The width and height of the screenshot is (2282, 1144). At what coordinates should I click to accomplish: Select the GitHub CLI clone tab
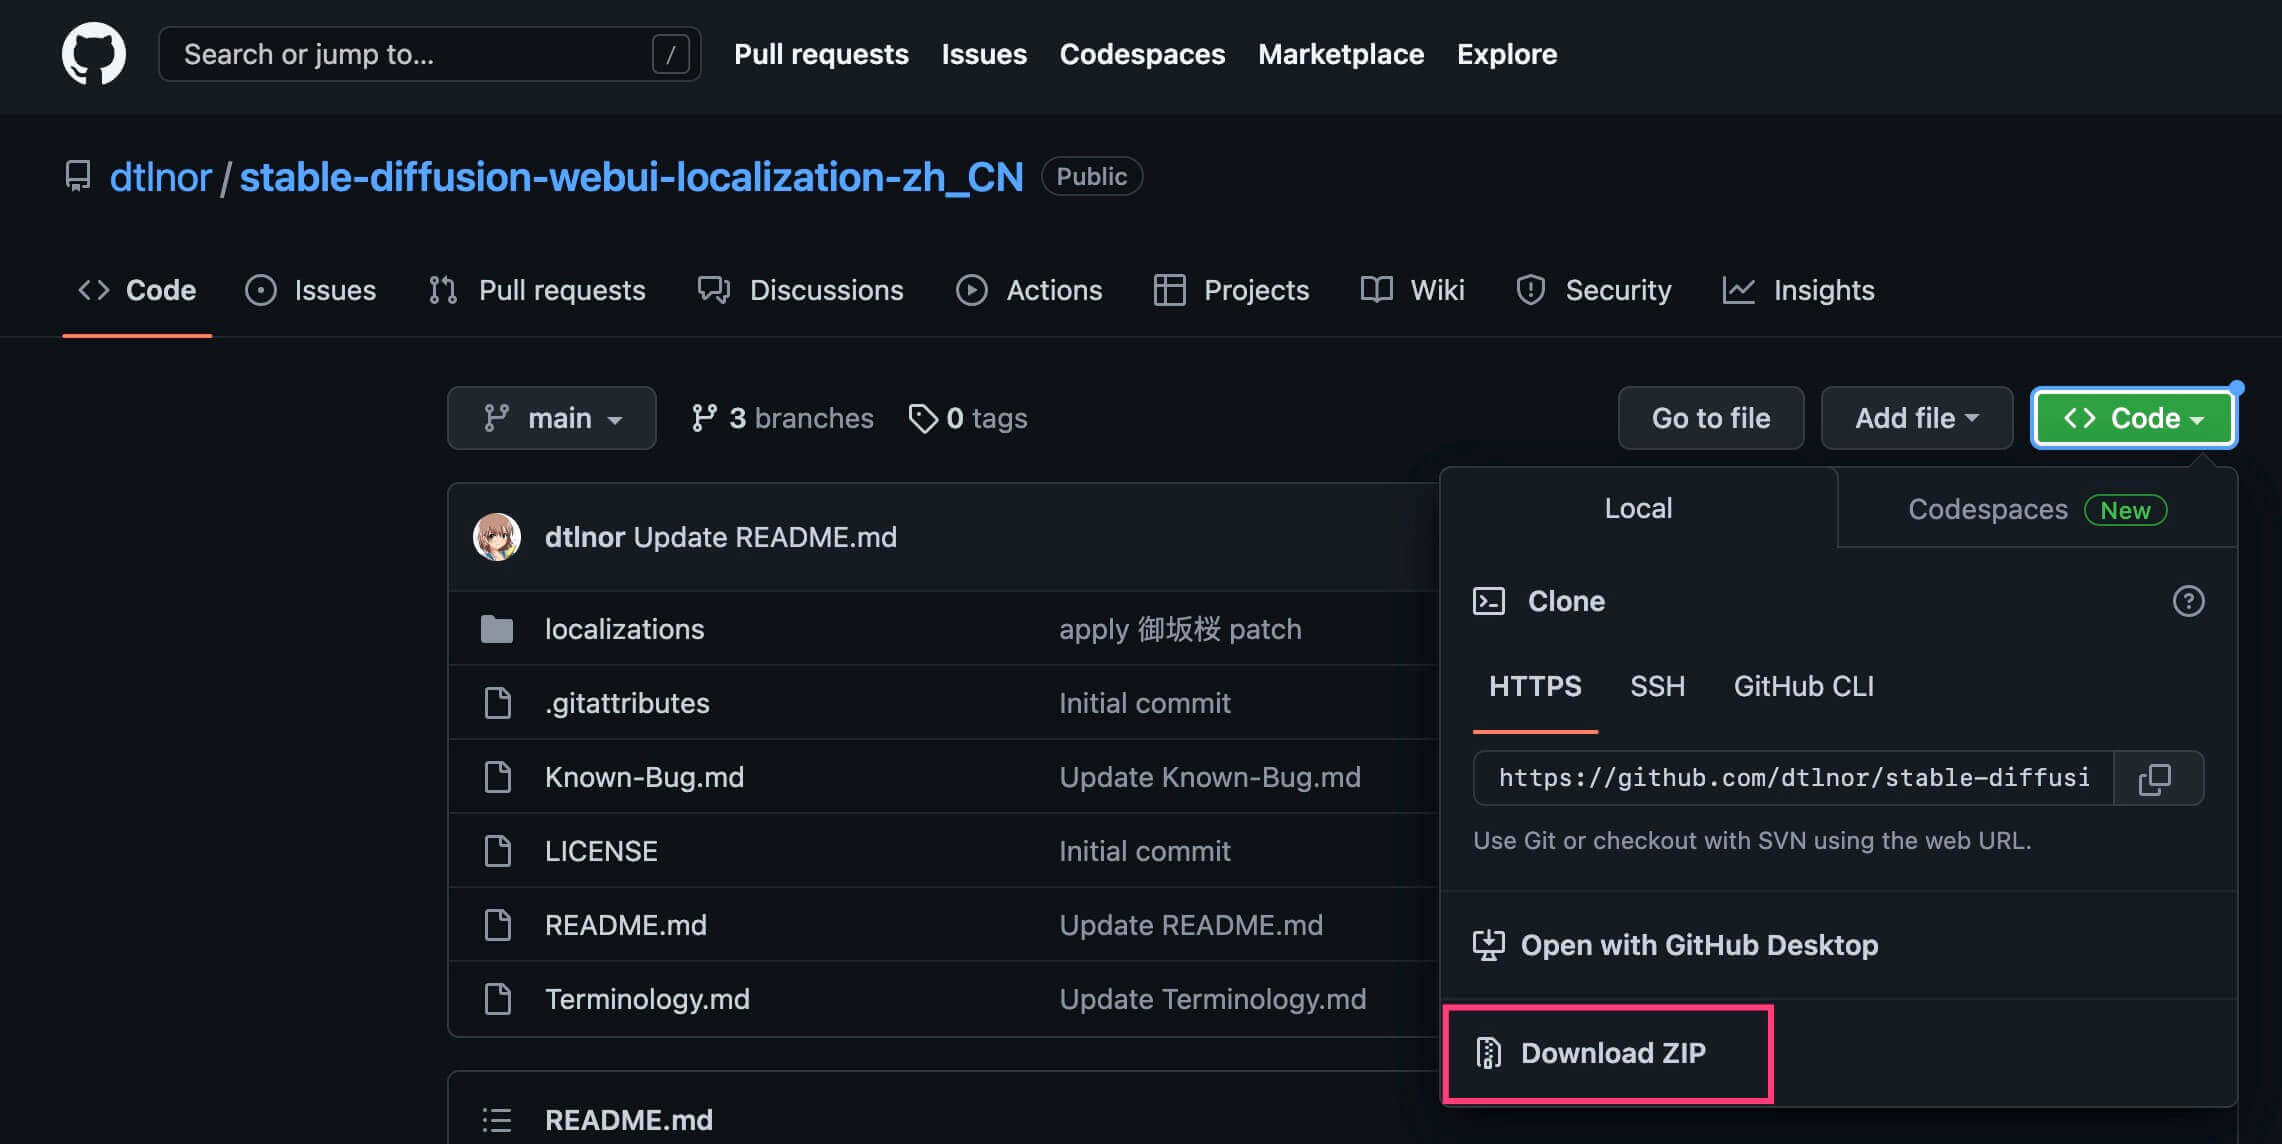1803,686
